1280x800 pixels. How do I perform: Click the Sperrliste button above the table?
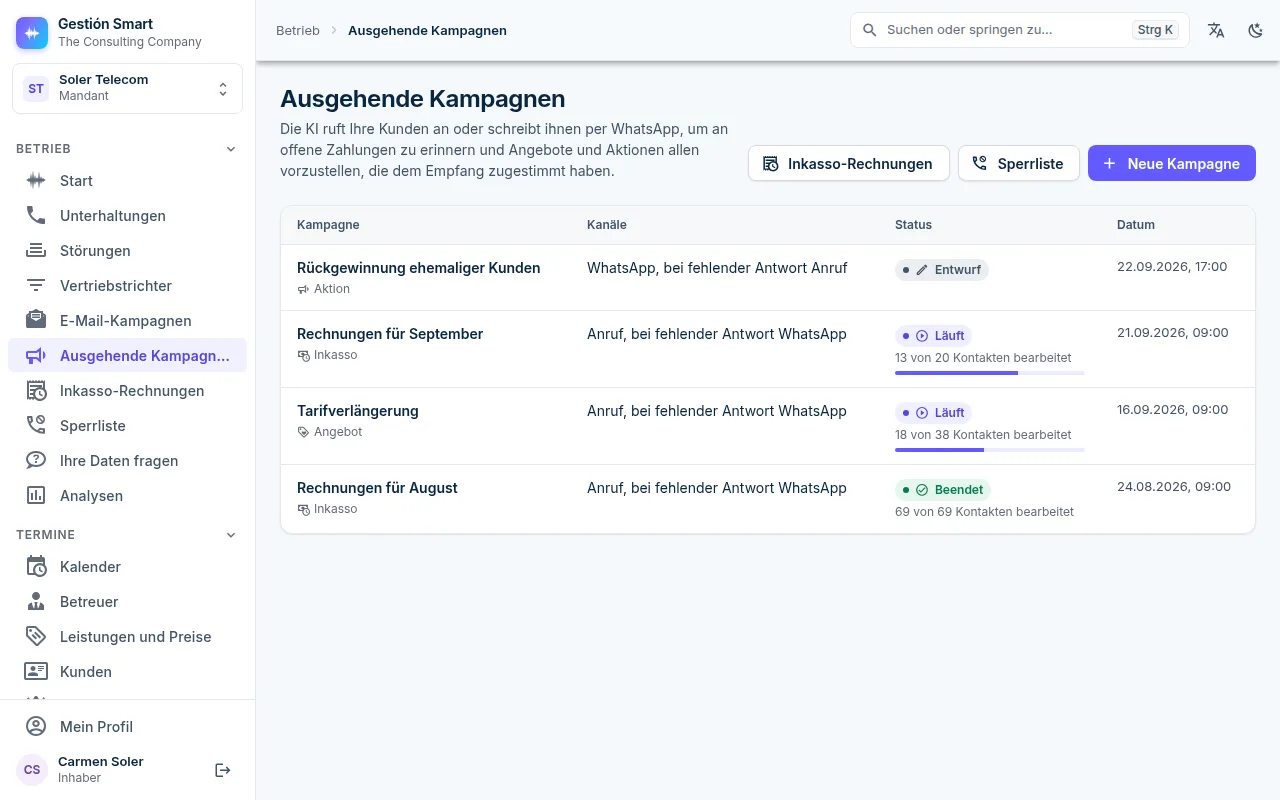(x=1018, y=163)
